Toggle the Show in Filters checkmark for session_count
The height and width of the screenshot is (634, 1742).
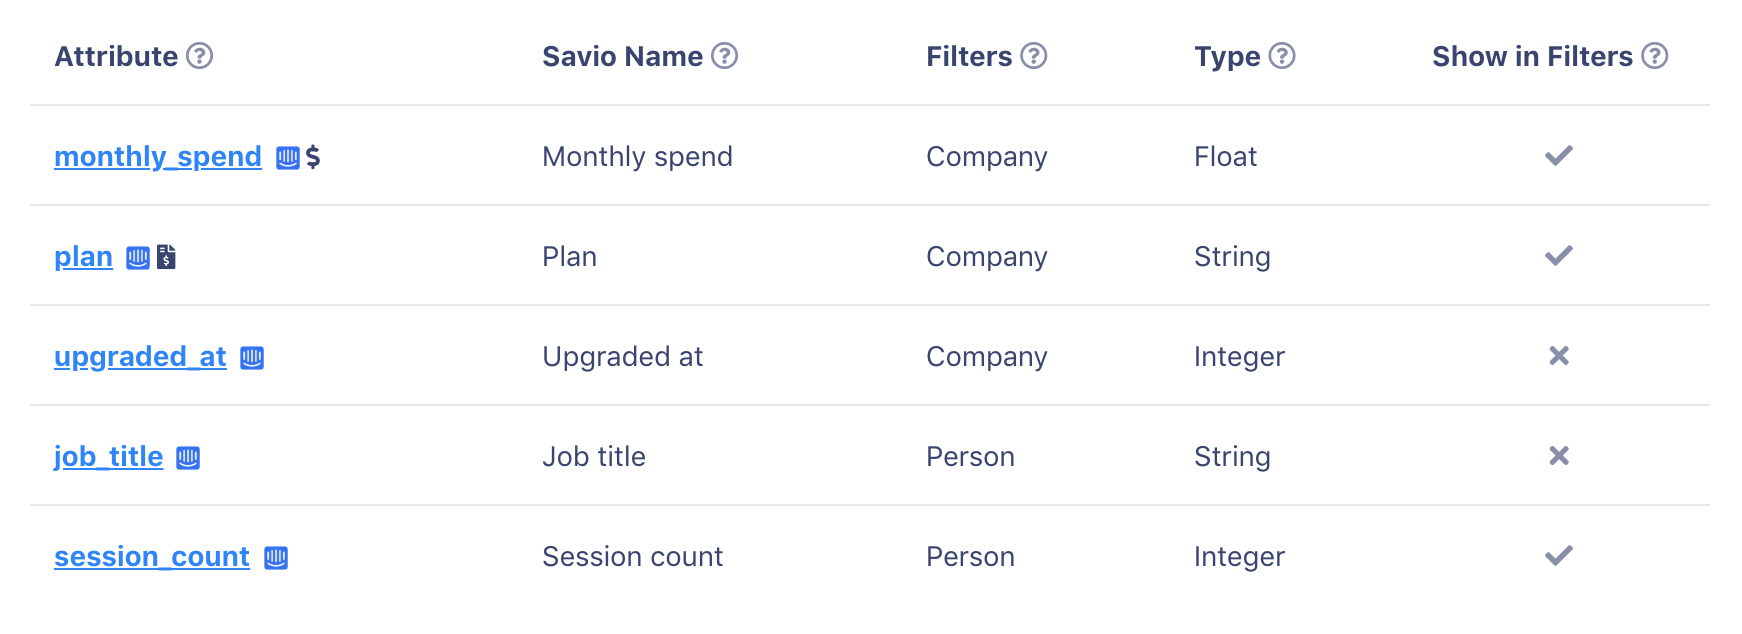coord(1559,555)
